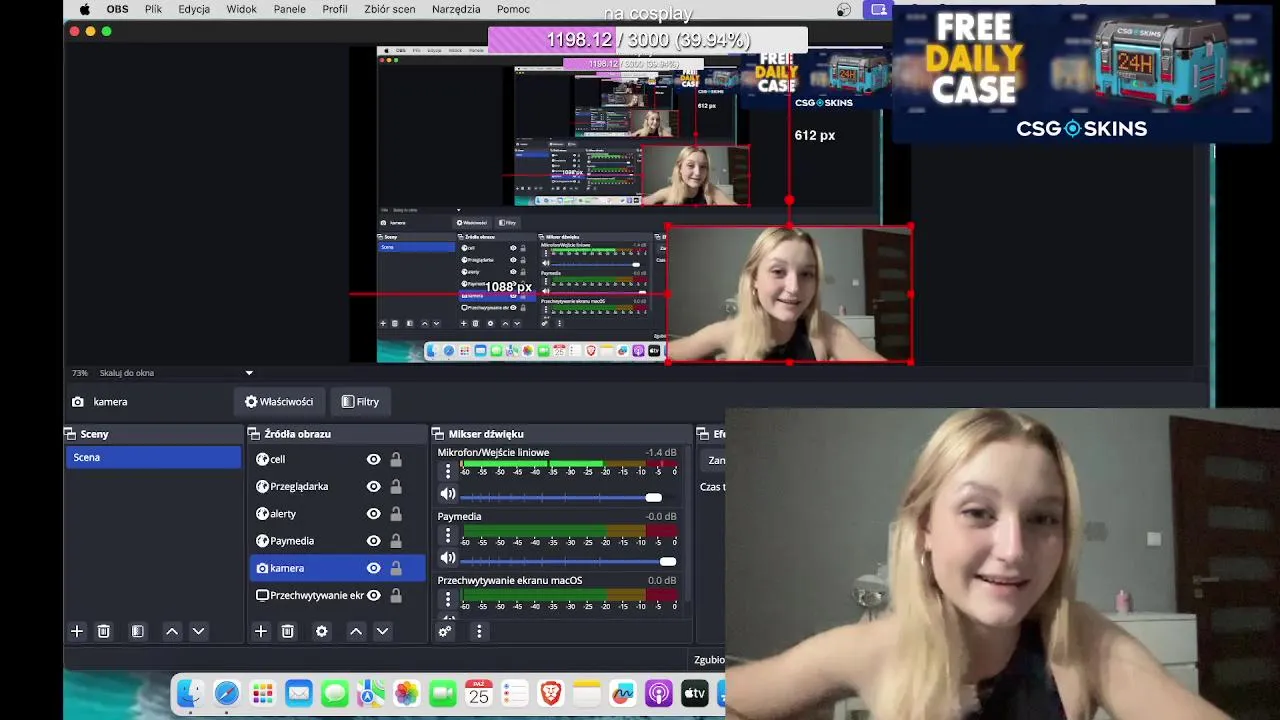Hide the cell source with its eye icon
The width and height of the screenshot is (1280, 720).
[x=373, y=459]
